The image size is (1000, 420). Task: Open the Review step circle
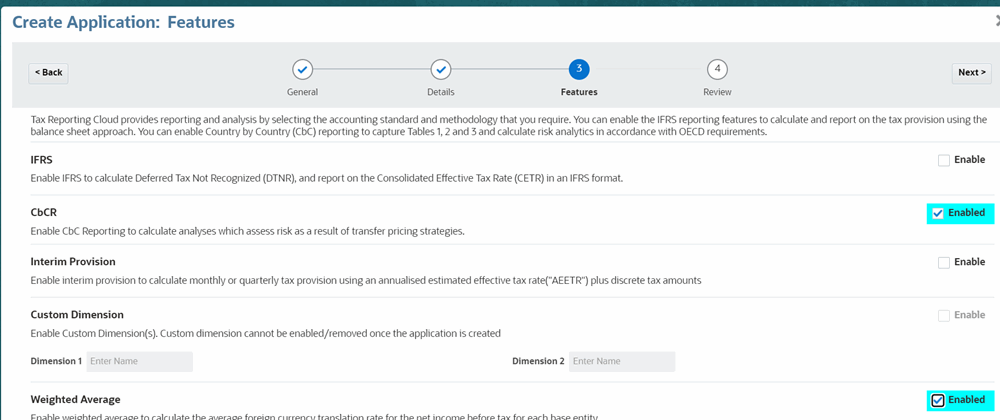717,69
